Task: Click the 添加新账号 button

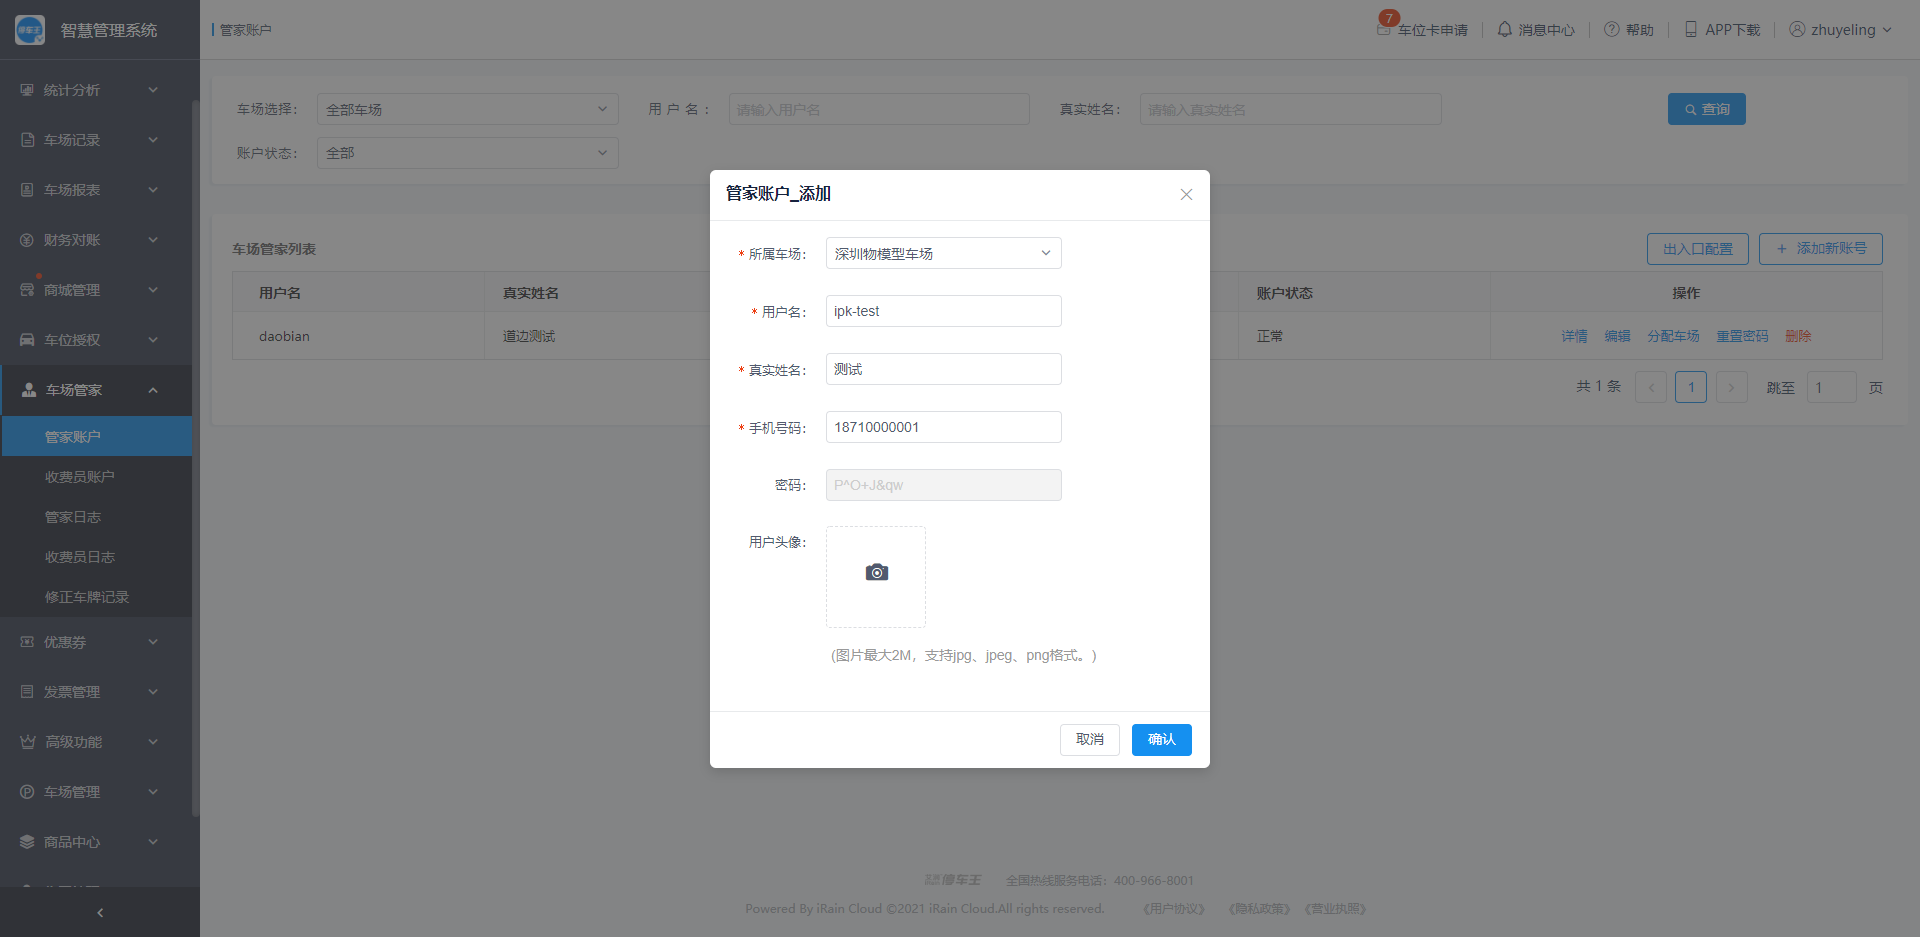Action: [x=1820, y=249]
